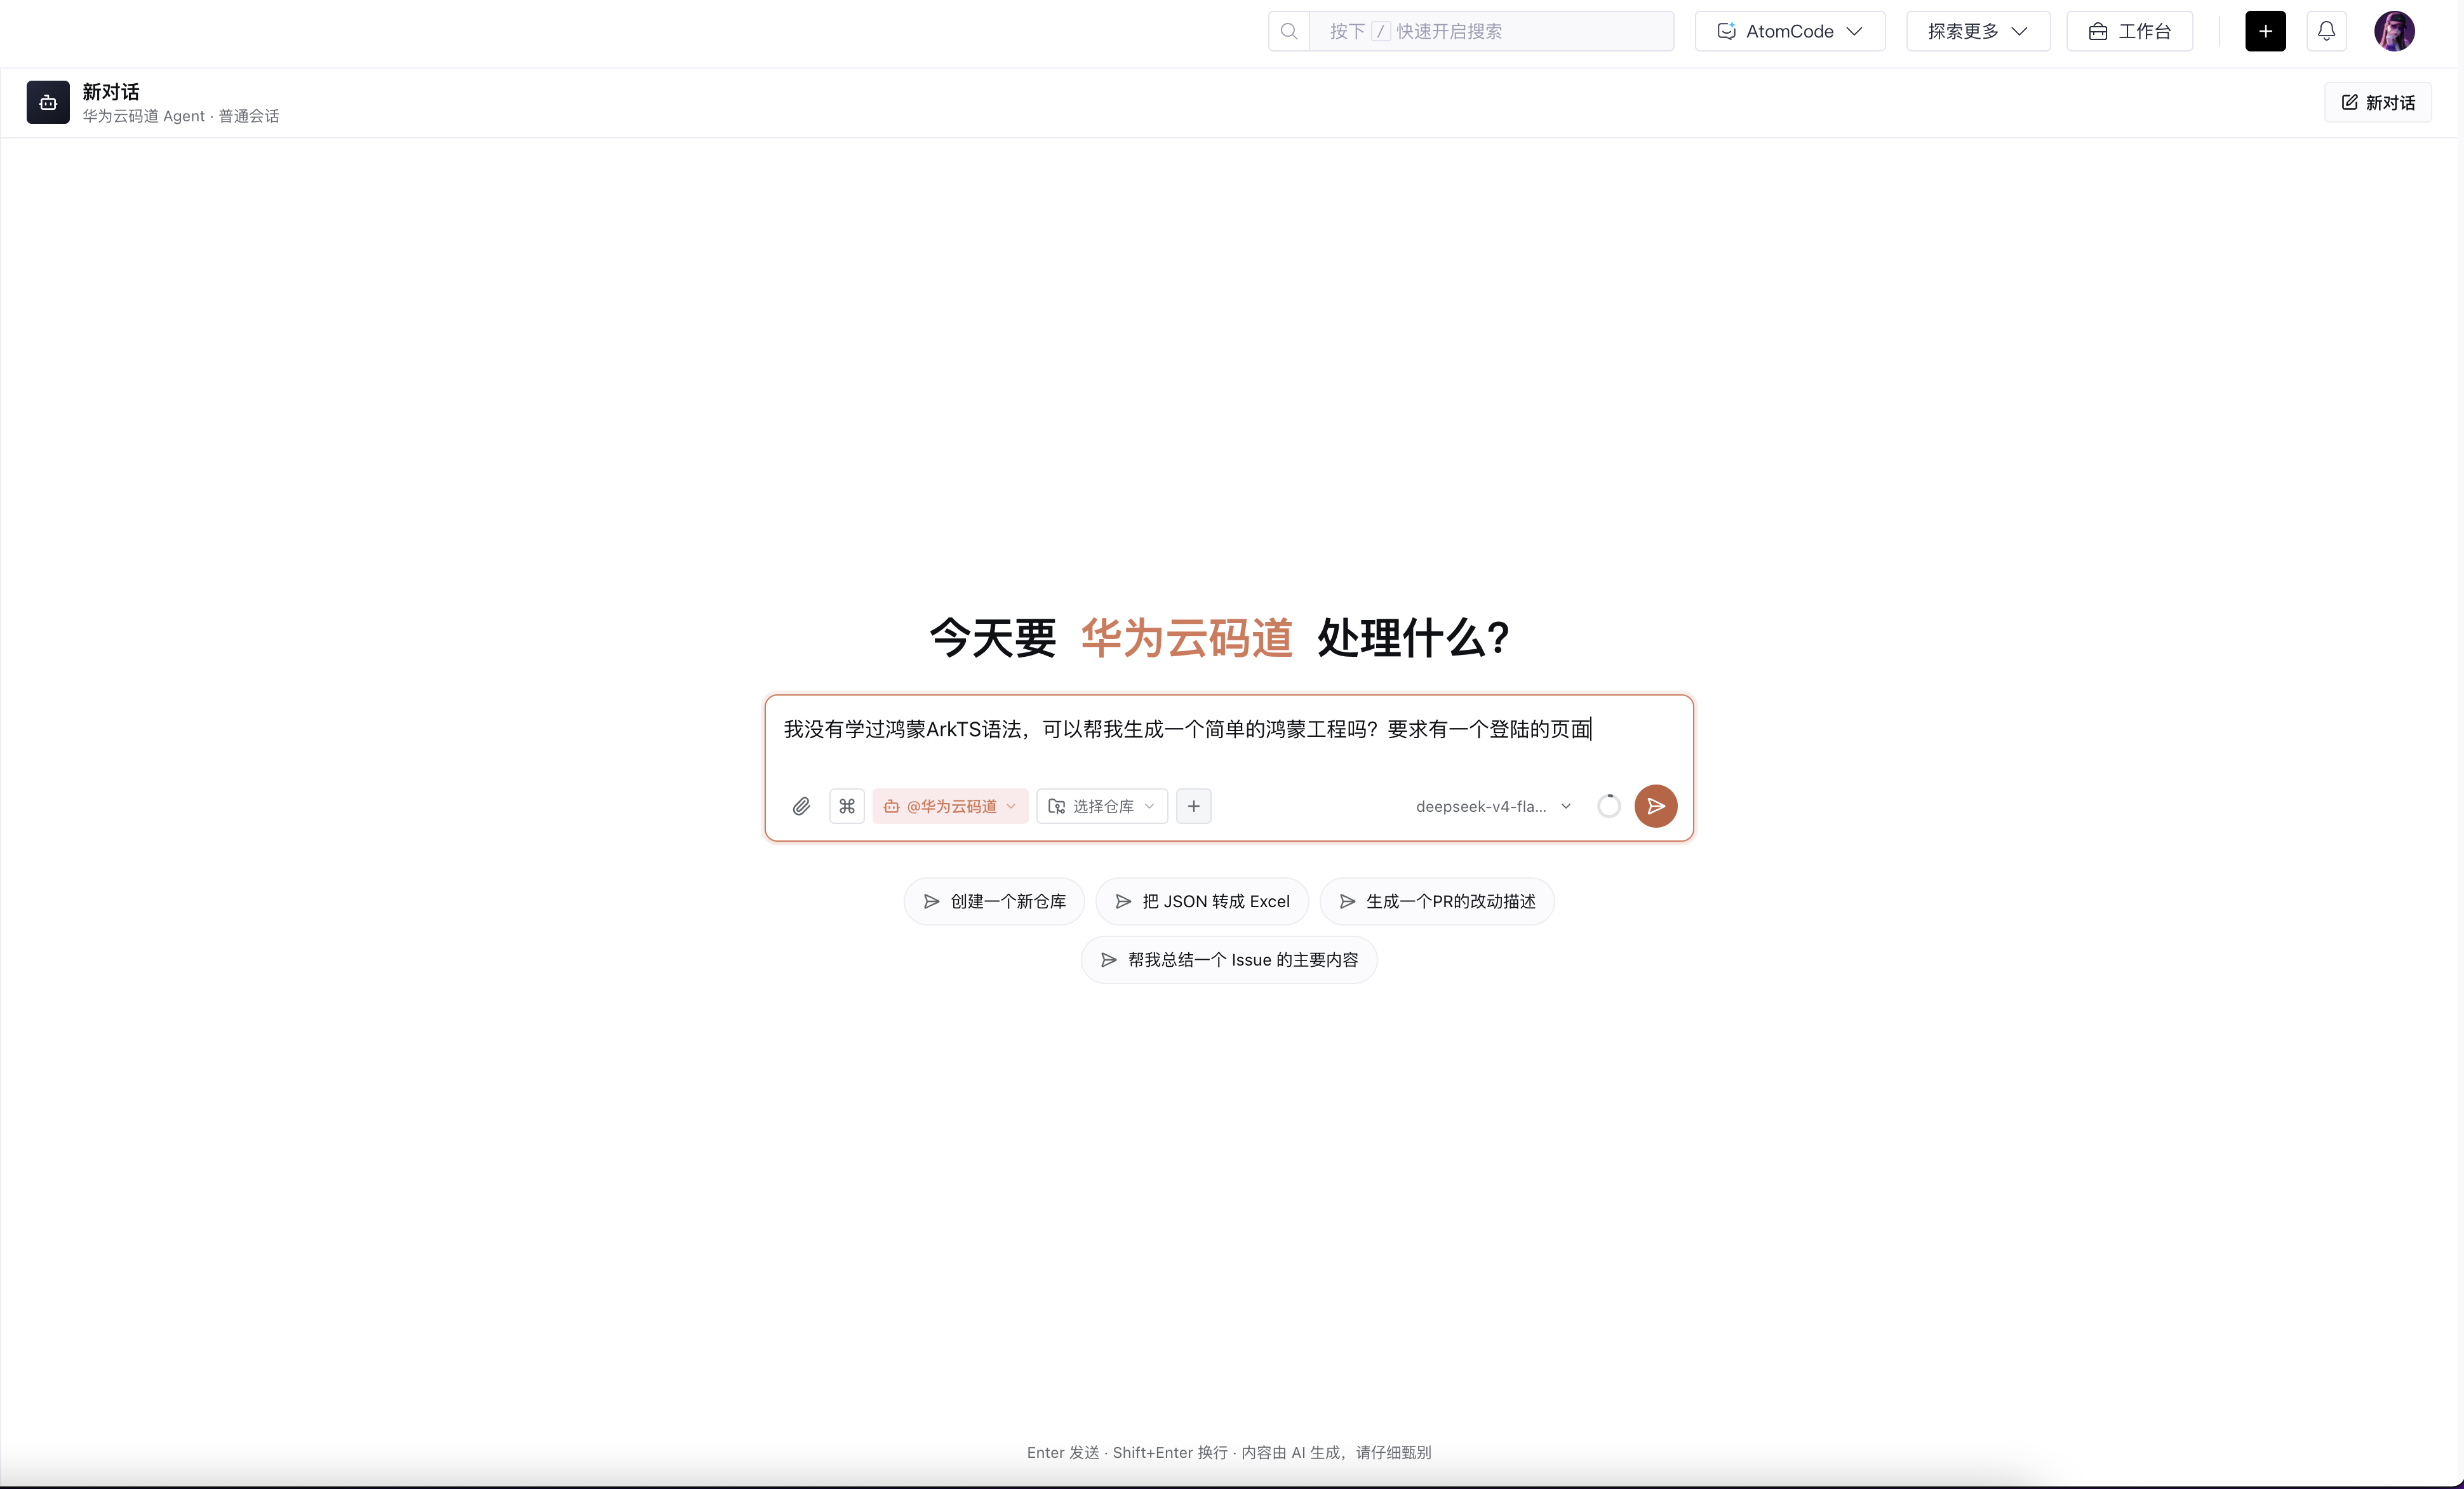Click the circular loading indicator icon
The width and height of the screenshot is (2464, 1489).
[1609, 806]
